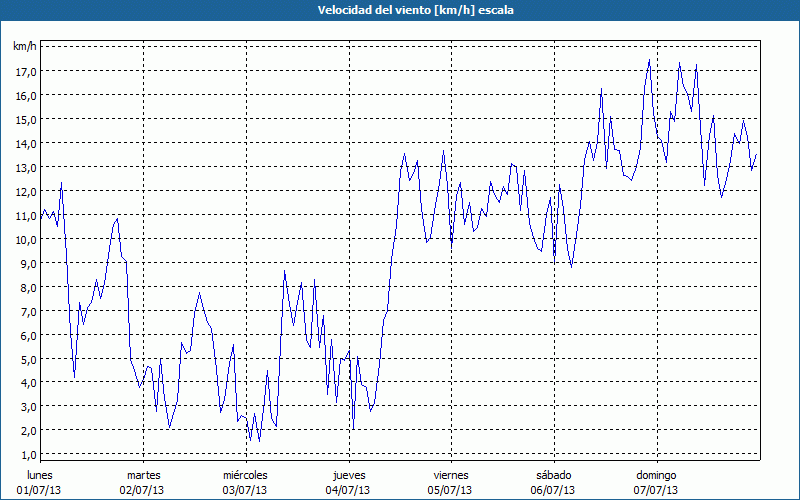Click the 13,0 y-axis tick label
Viewport: 800px width, 500px height.
pos(25,168)
